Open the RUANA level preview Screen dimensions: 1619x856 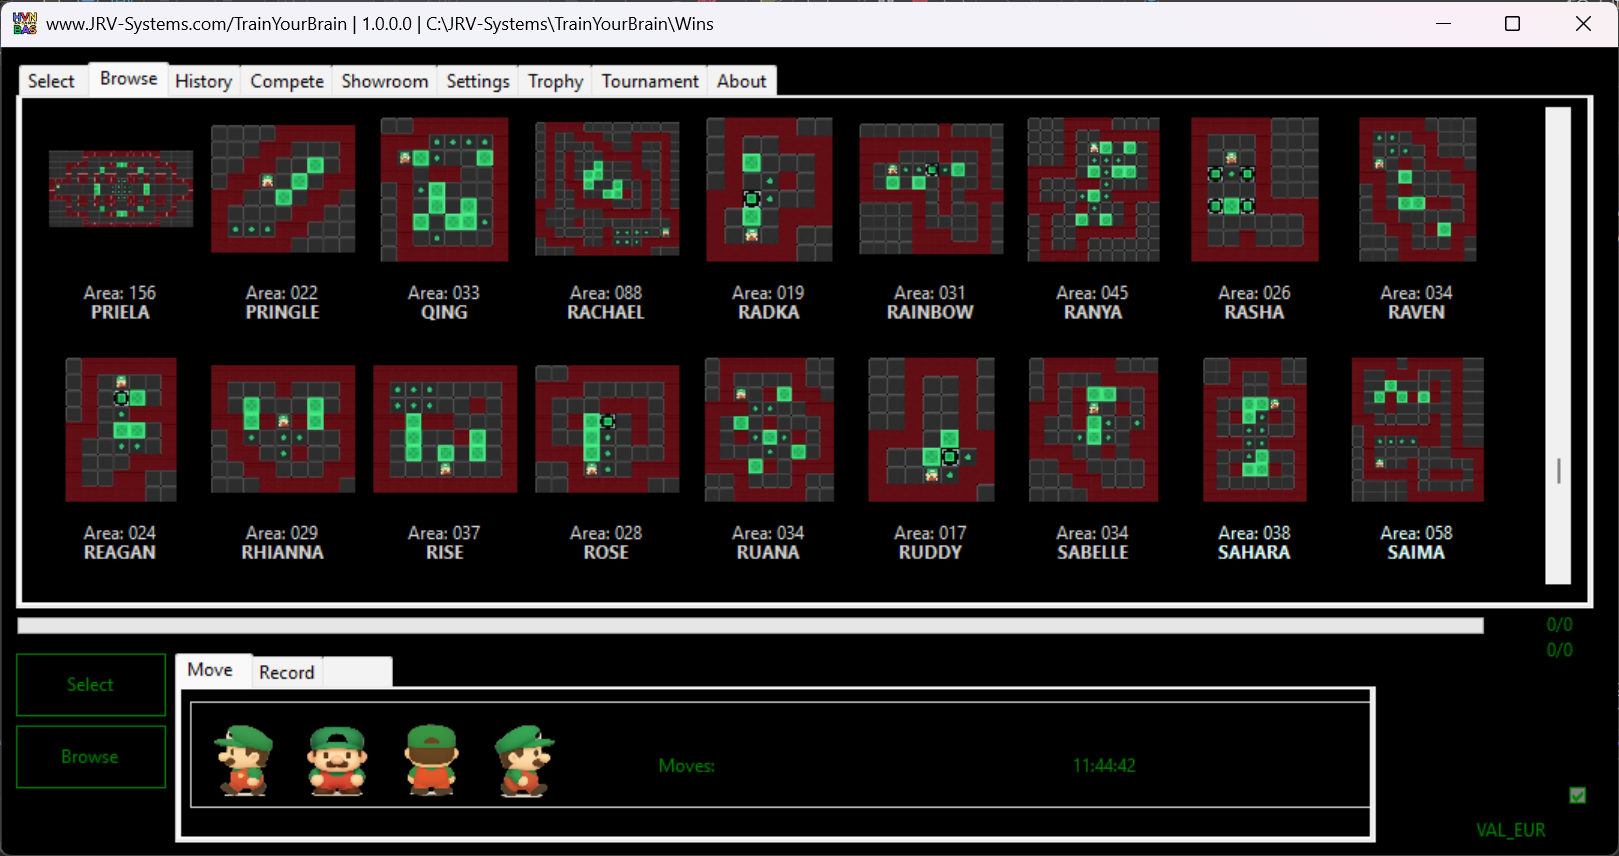769,429
